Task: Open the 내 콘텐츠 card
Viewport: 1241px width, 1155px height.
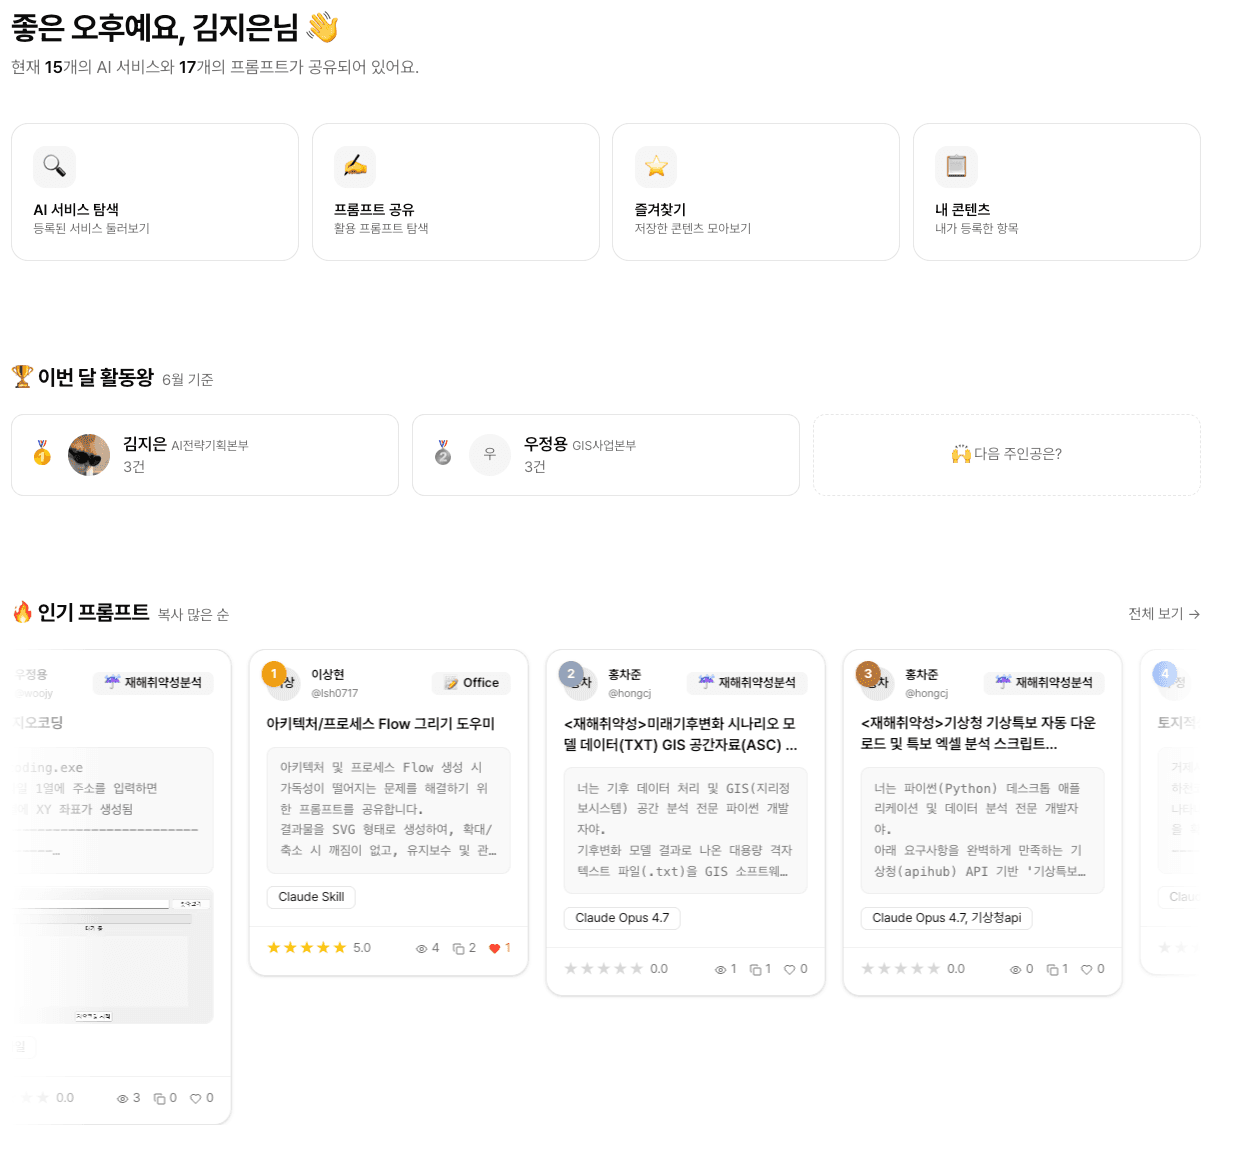Action: tap(1056, 192)
